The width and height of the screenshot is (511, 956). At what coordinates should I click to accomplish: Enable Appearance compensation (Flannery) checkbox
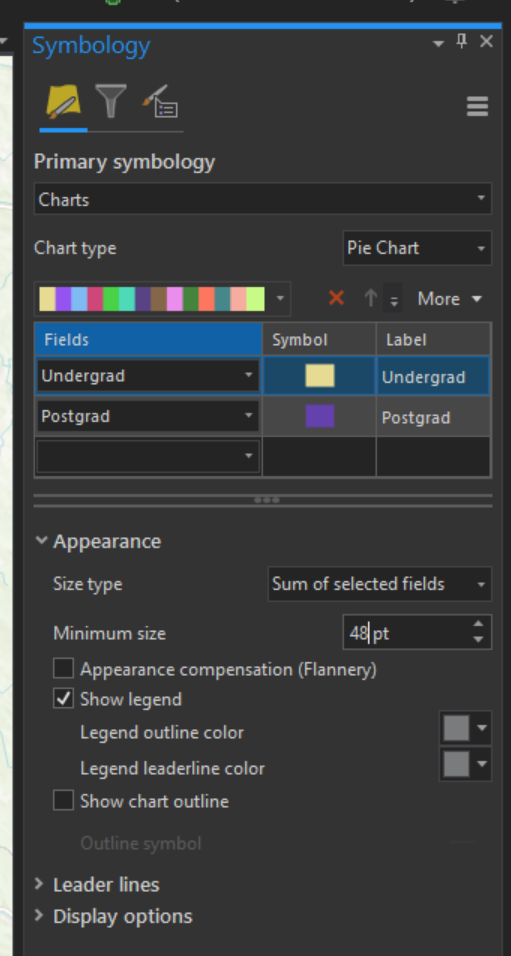(x=63, y=669)
